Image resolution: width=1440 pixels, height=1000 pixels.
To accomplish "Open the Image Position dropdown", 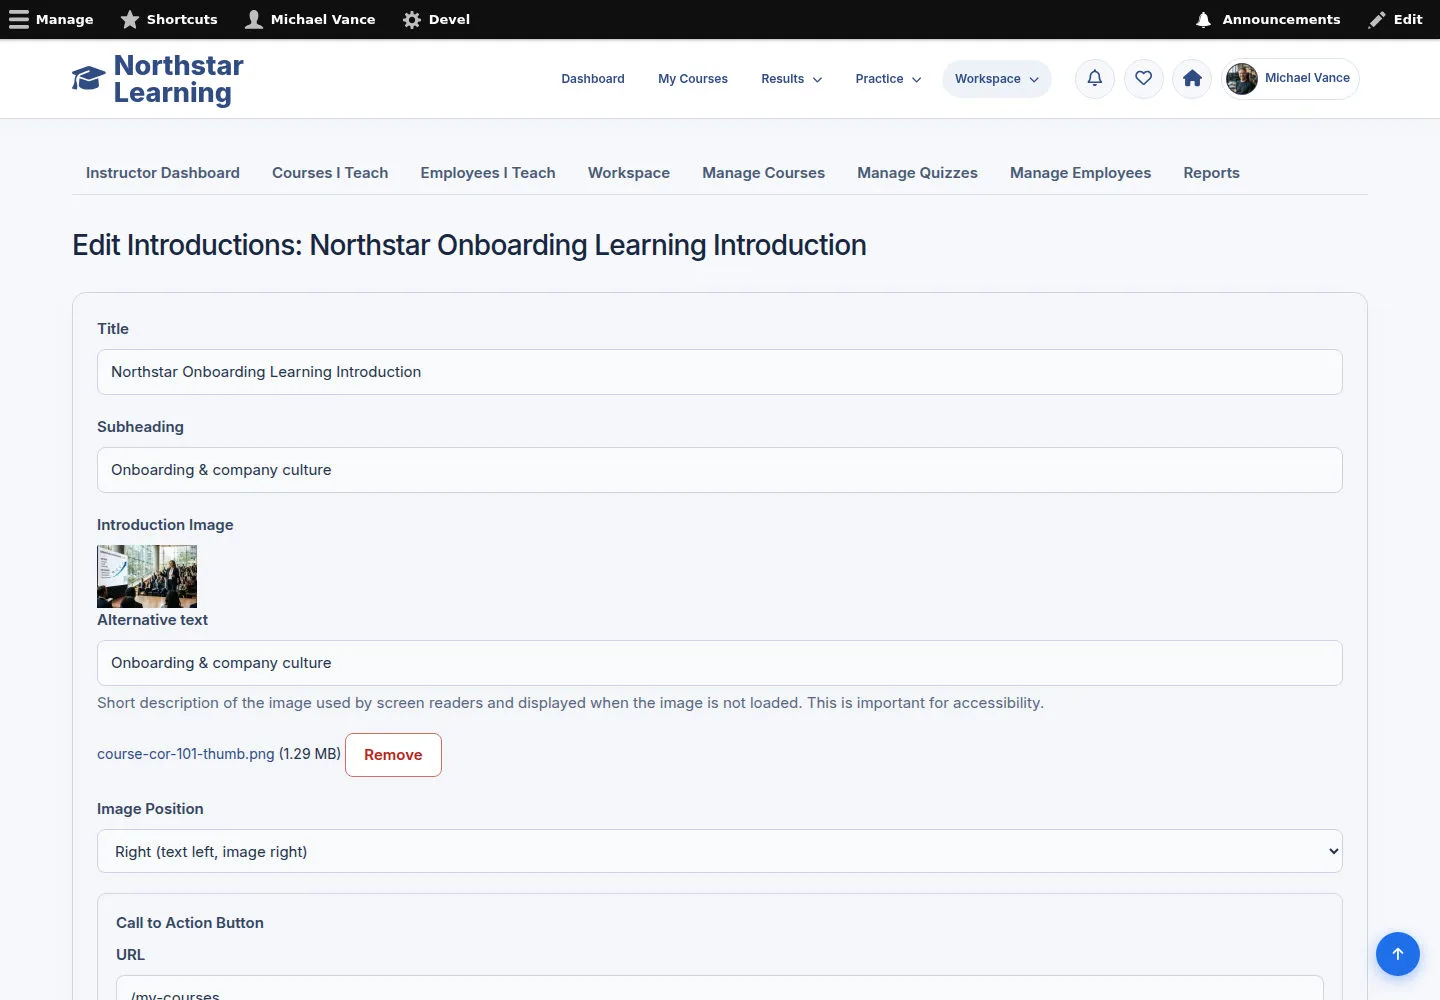I will point(720,851).
